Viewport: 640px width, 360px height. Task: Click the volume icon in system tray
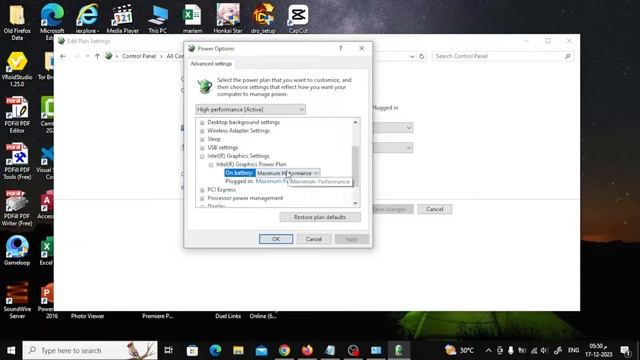click(544, 350)
